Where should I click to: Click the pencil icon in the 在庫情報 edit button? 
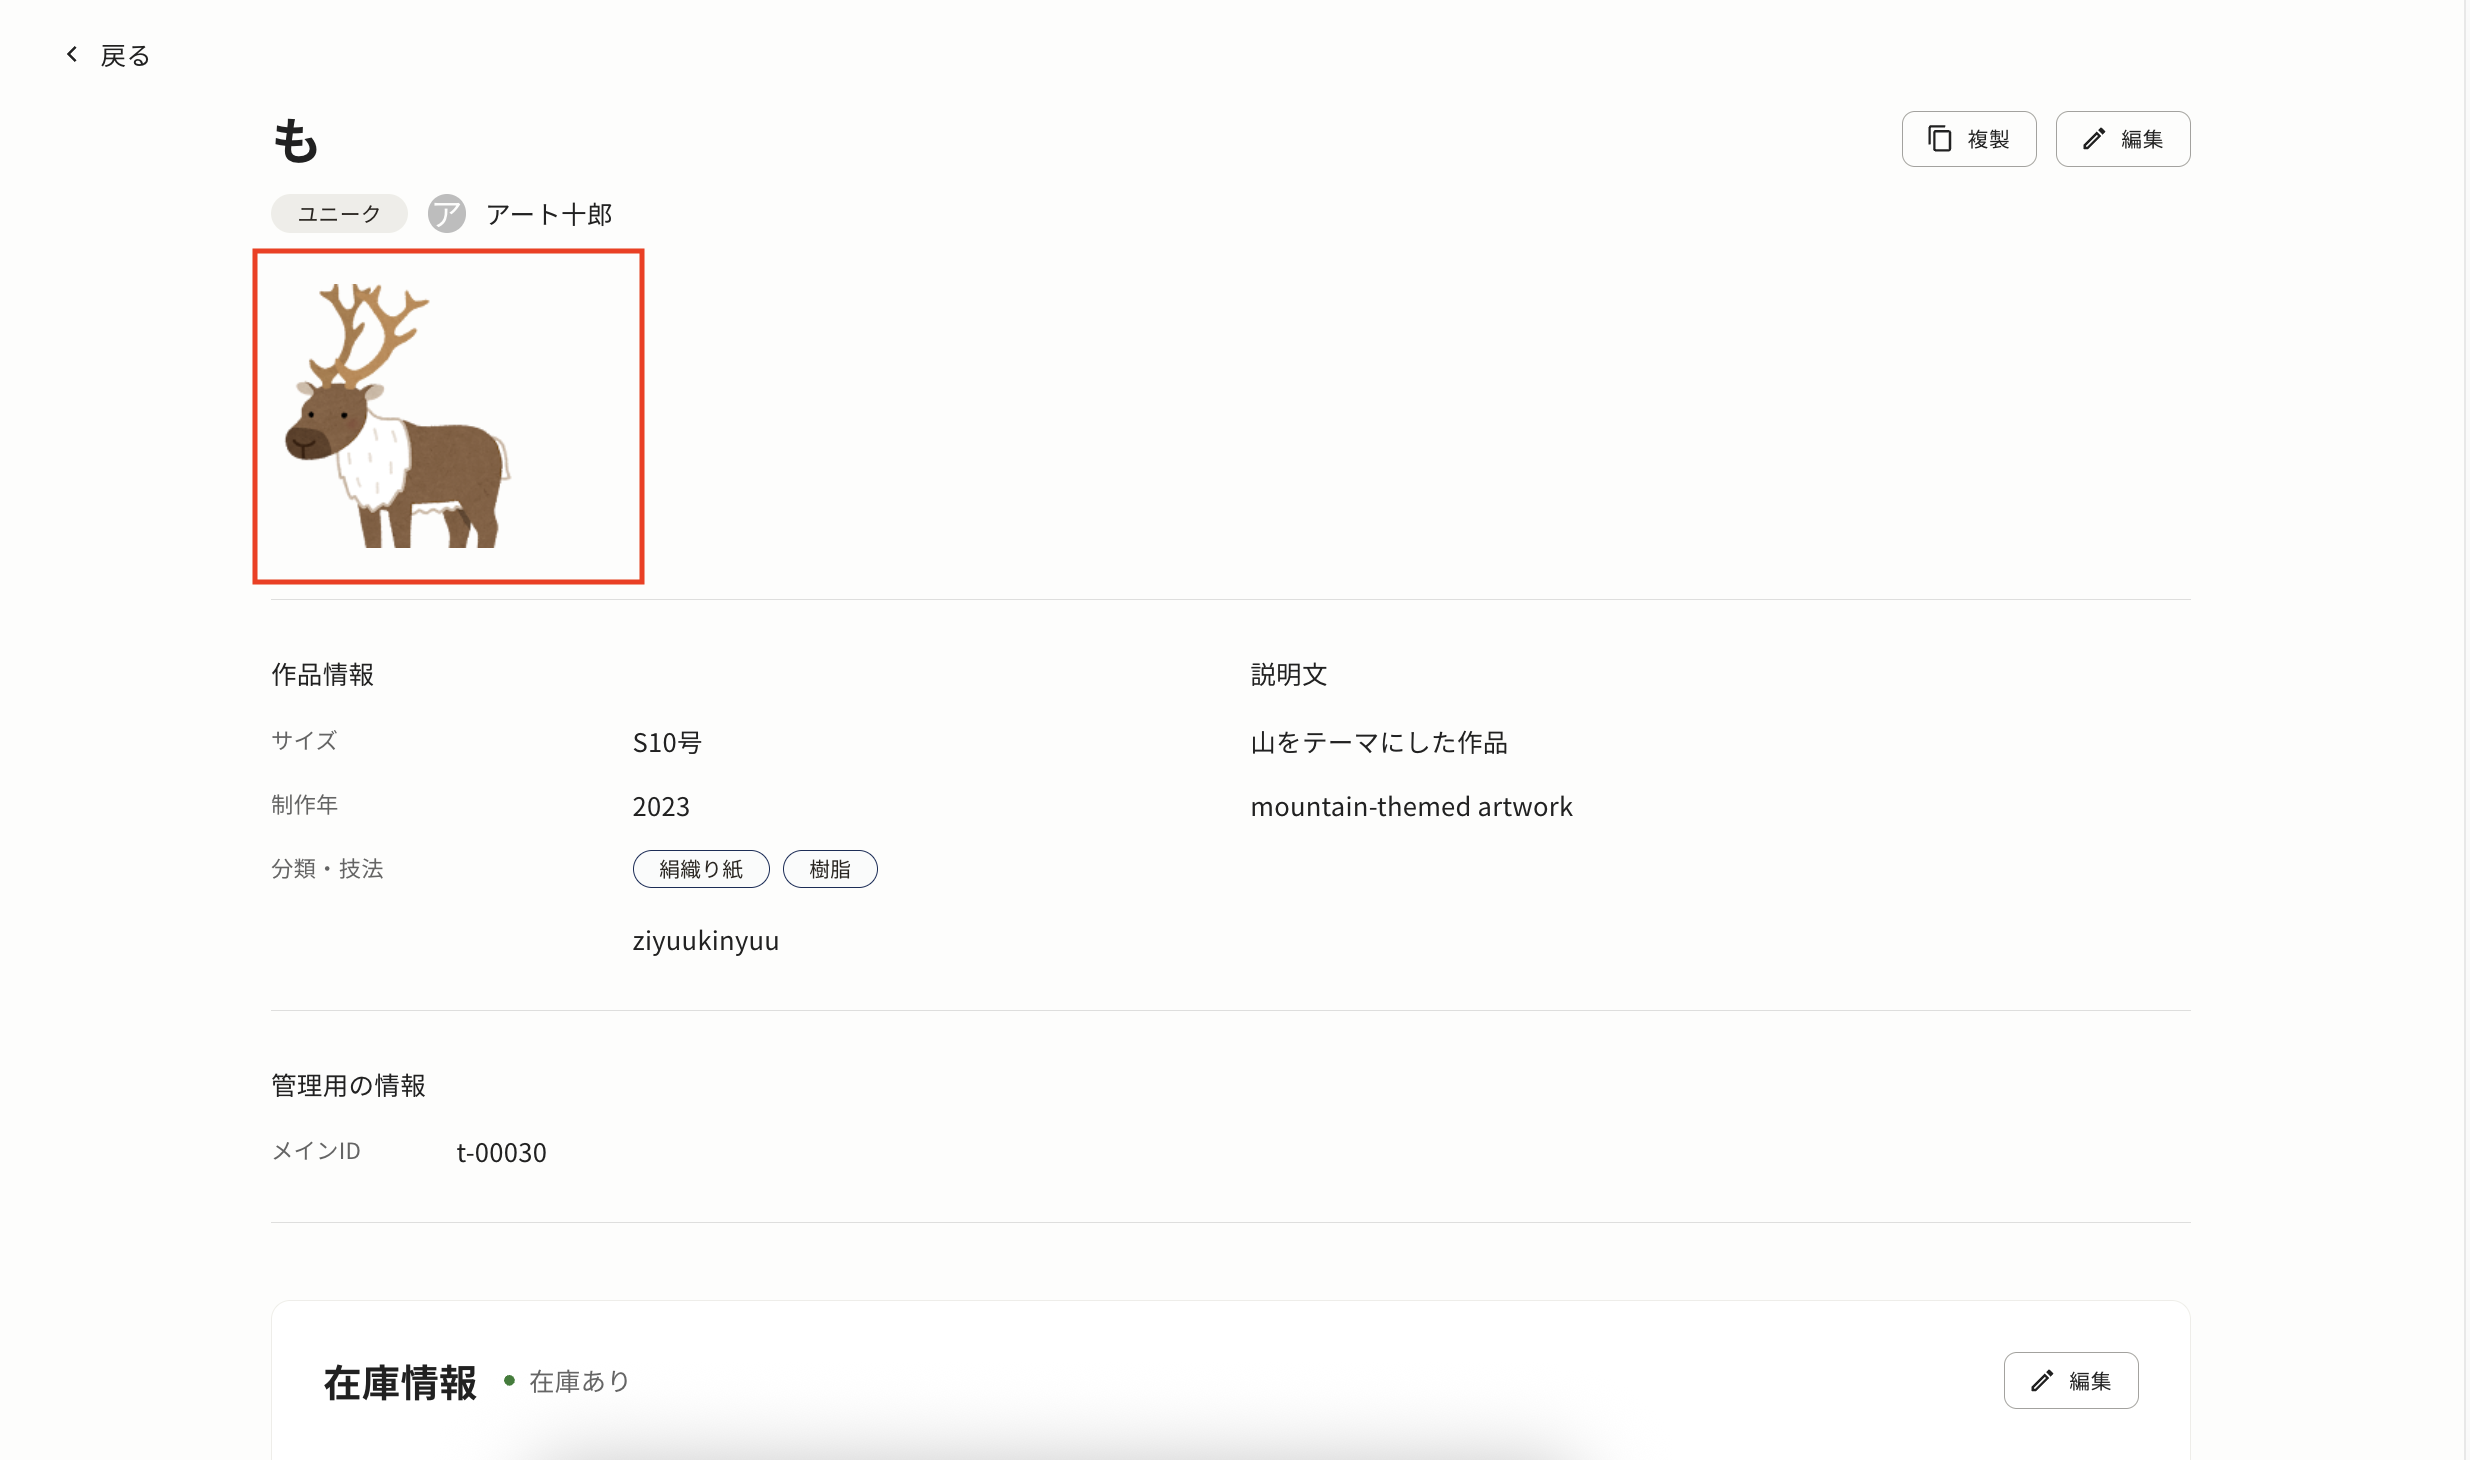click(x=2041, y=1380)
